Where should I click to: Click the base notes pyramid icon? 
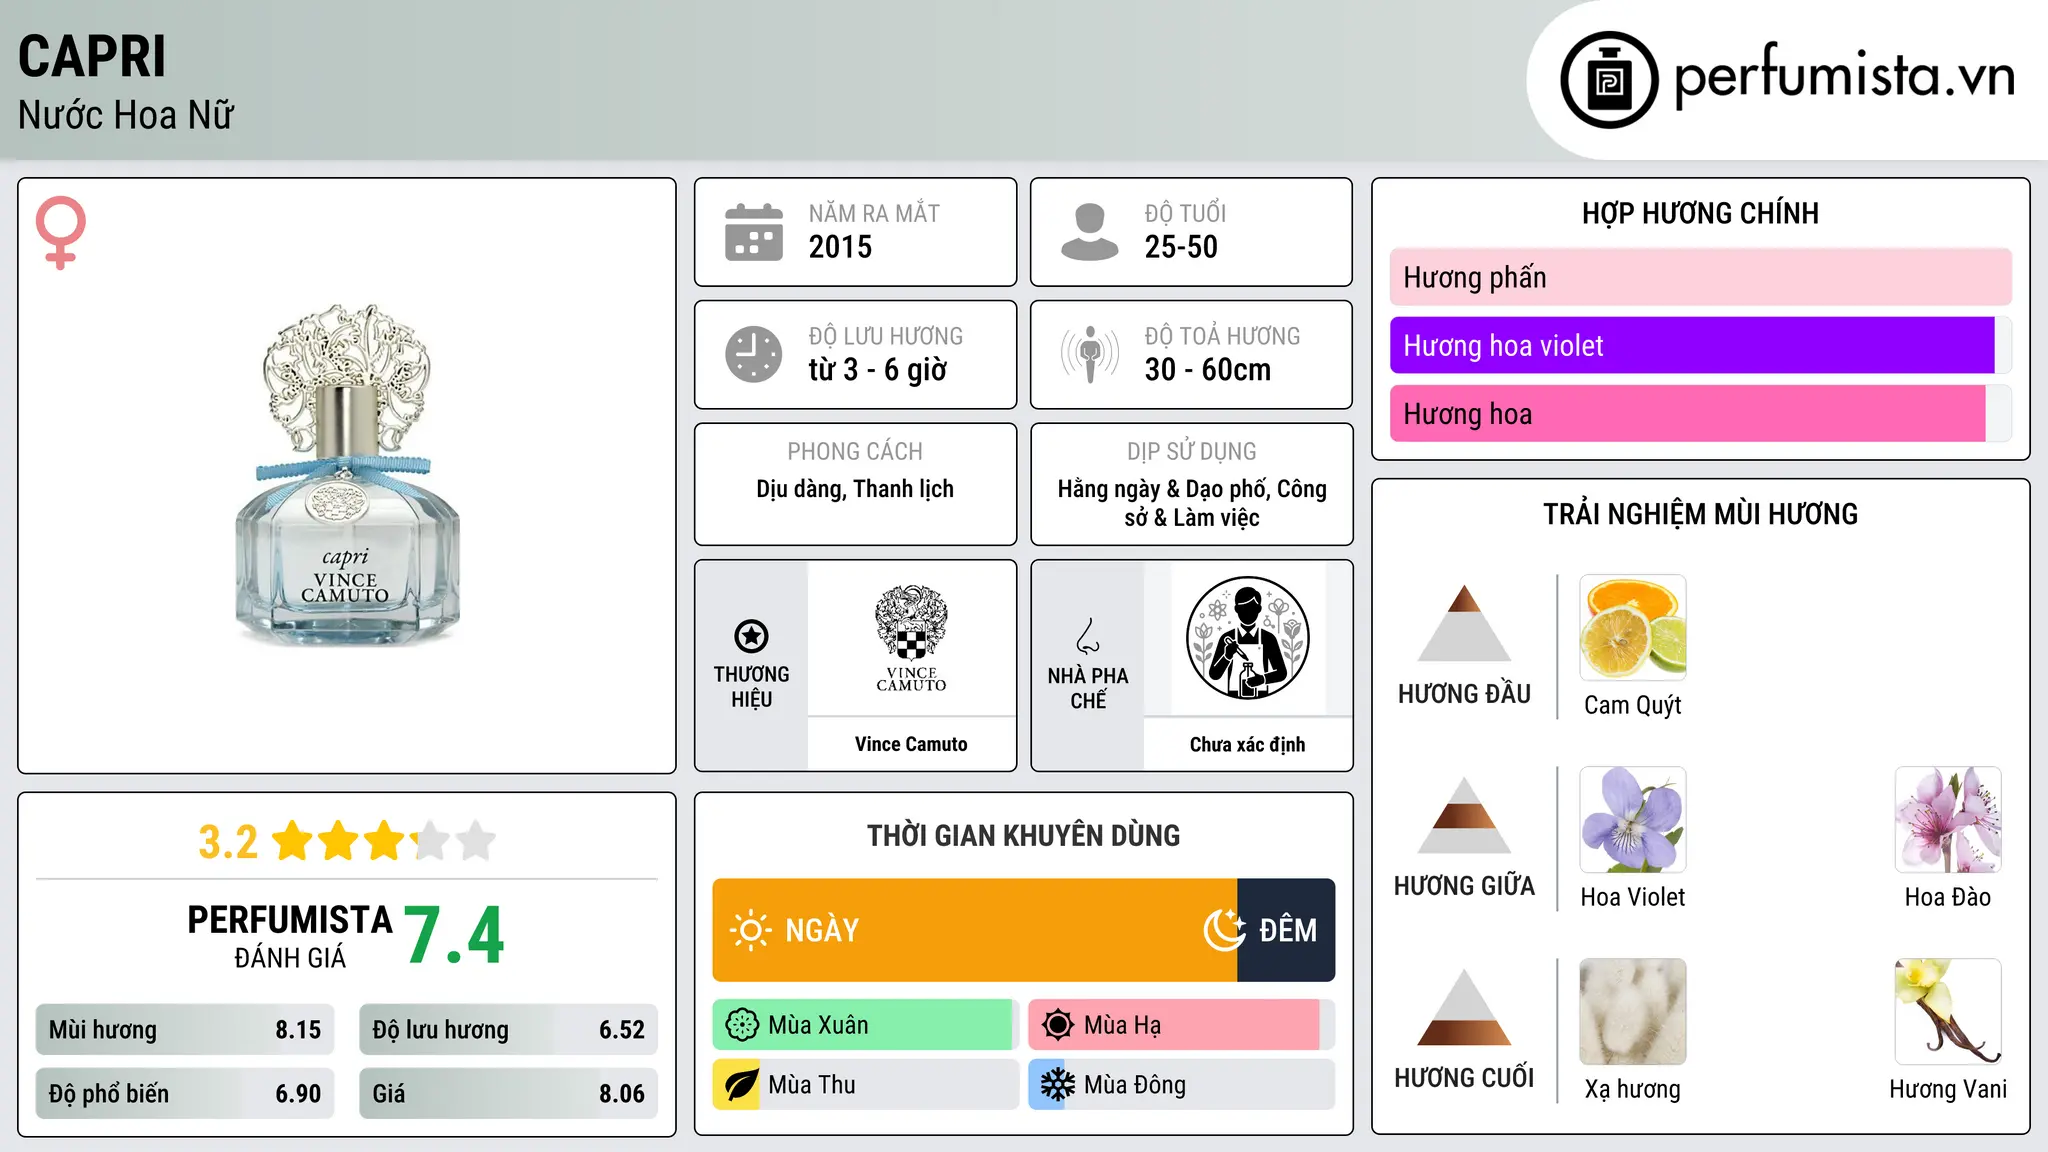(1464, 1007)
